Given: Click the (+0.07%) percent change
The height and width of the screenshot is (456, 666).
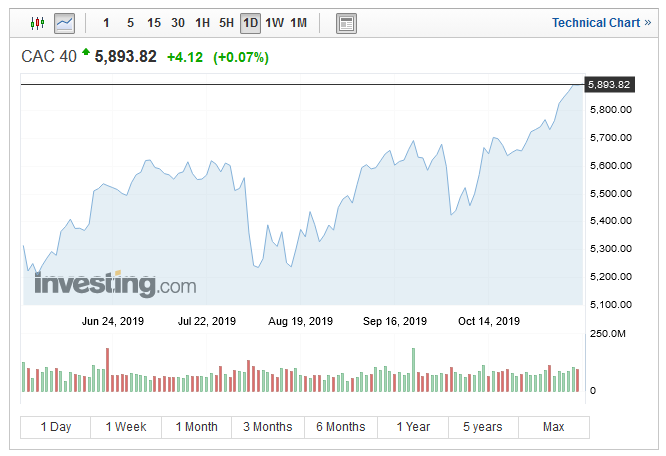Looking at the screenshot, I should click(241, 57).
